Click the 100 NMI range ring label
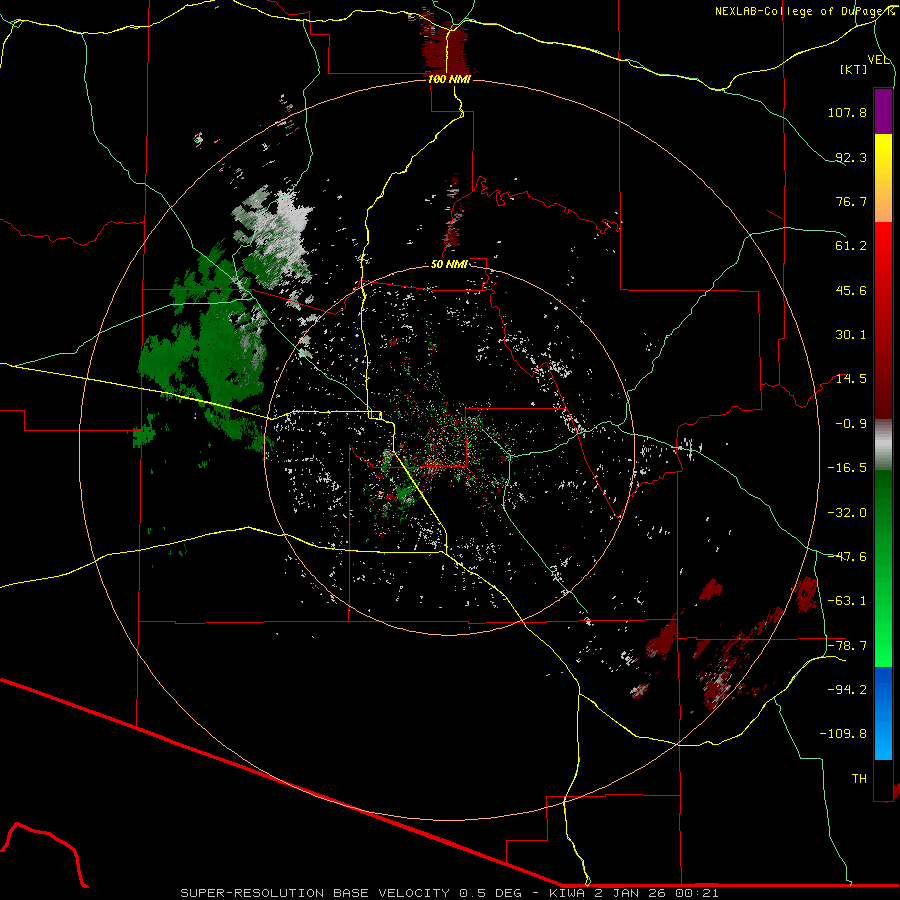 tap(449, 79)
